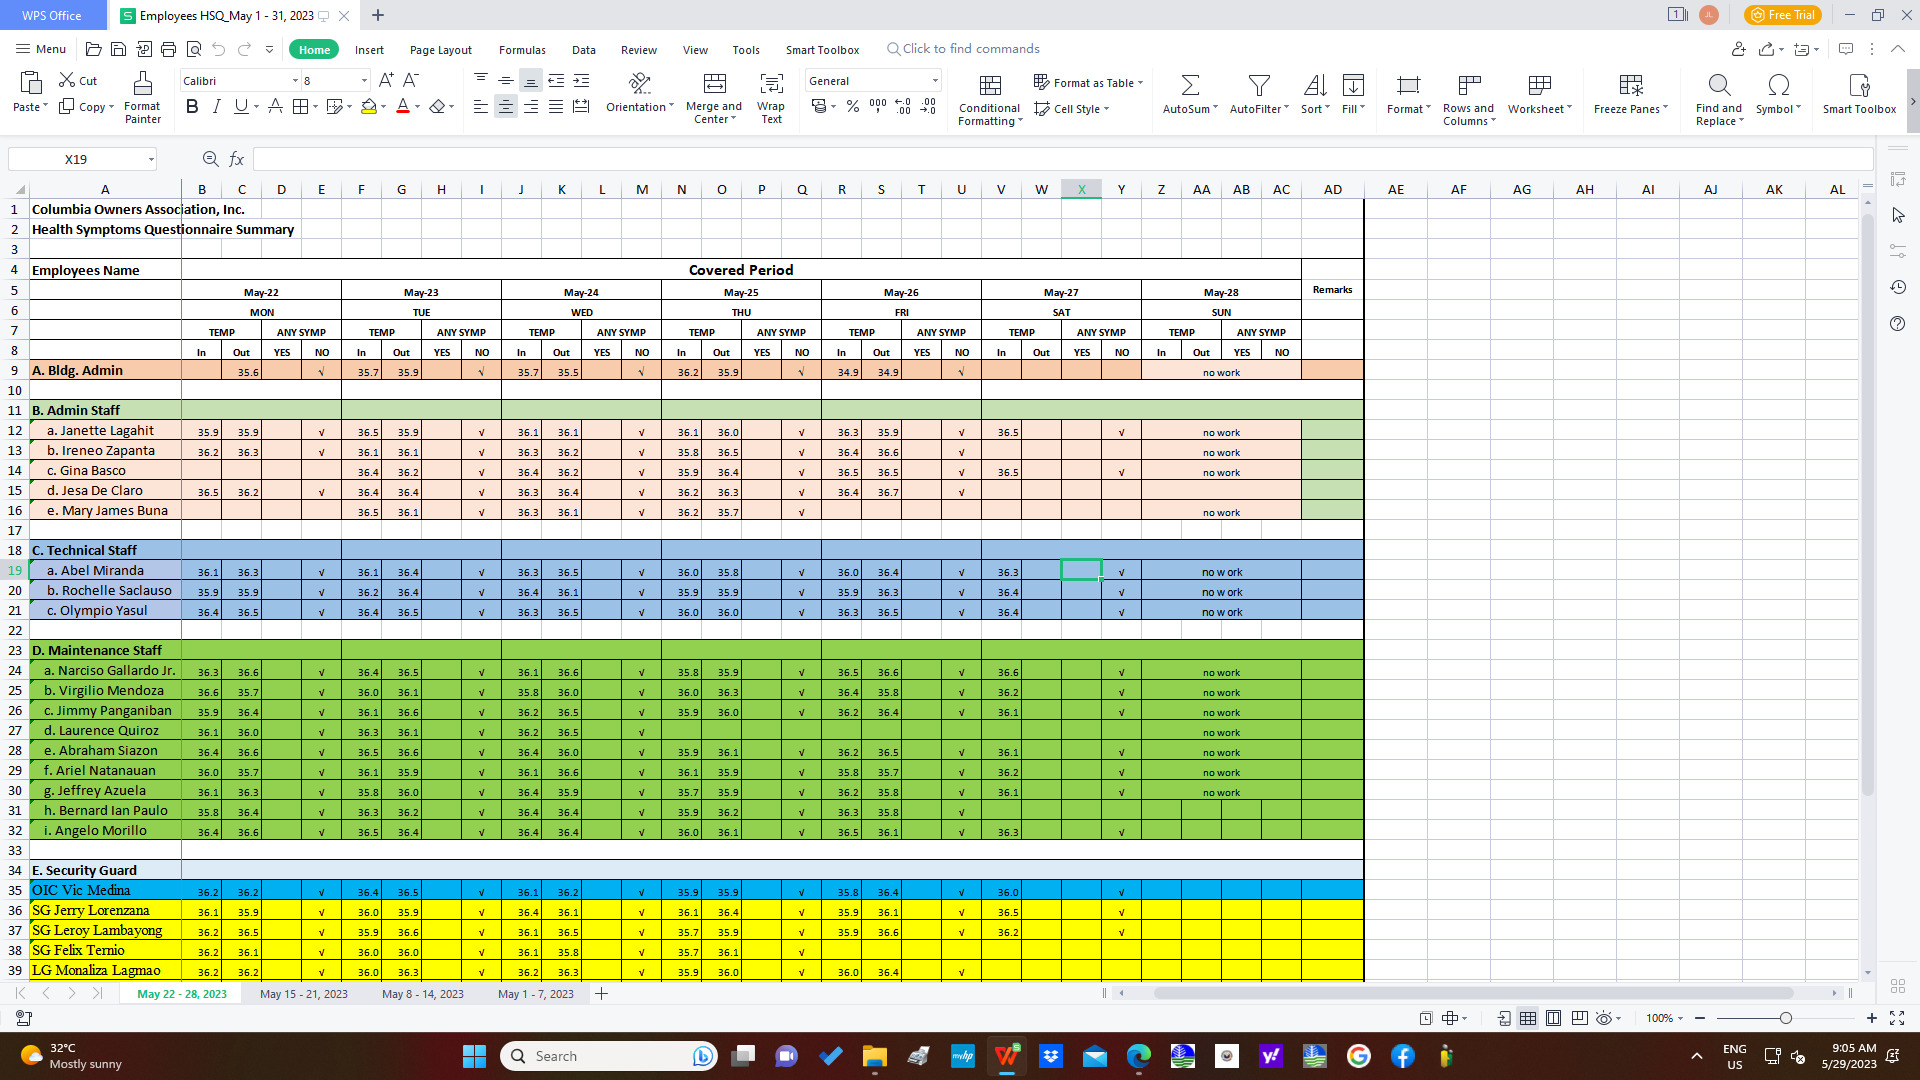Click the Format Painter icon

142,84
